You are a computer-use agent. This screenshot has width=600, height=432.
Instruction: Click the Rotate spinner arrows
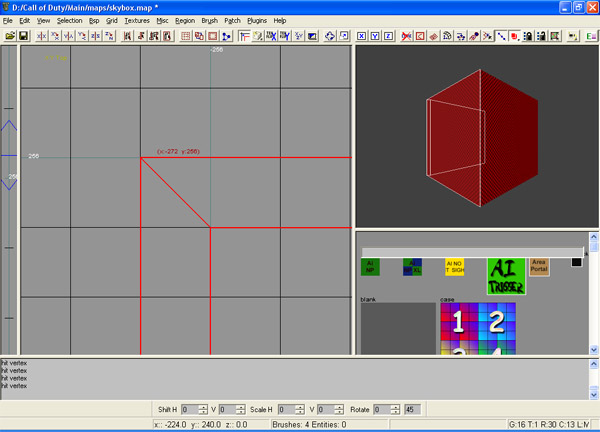(x=395, y=409)
